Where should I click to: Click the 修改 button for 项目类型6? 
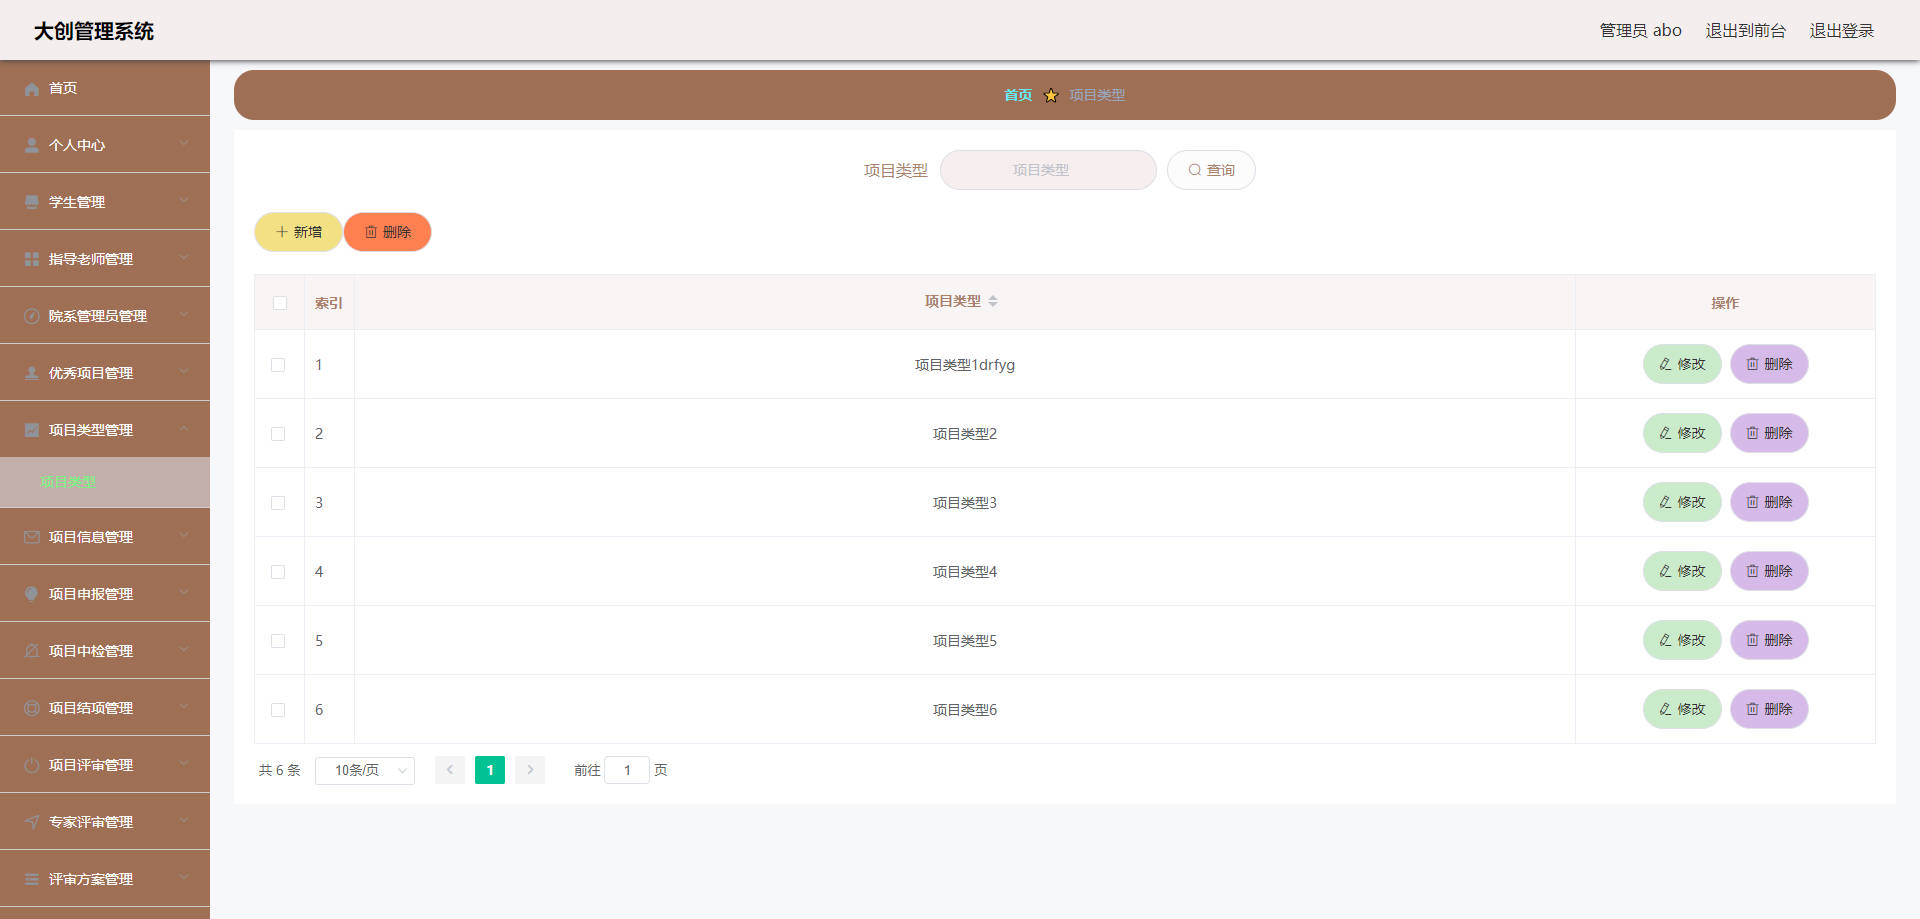tap(1682, 709)
